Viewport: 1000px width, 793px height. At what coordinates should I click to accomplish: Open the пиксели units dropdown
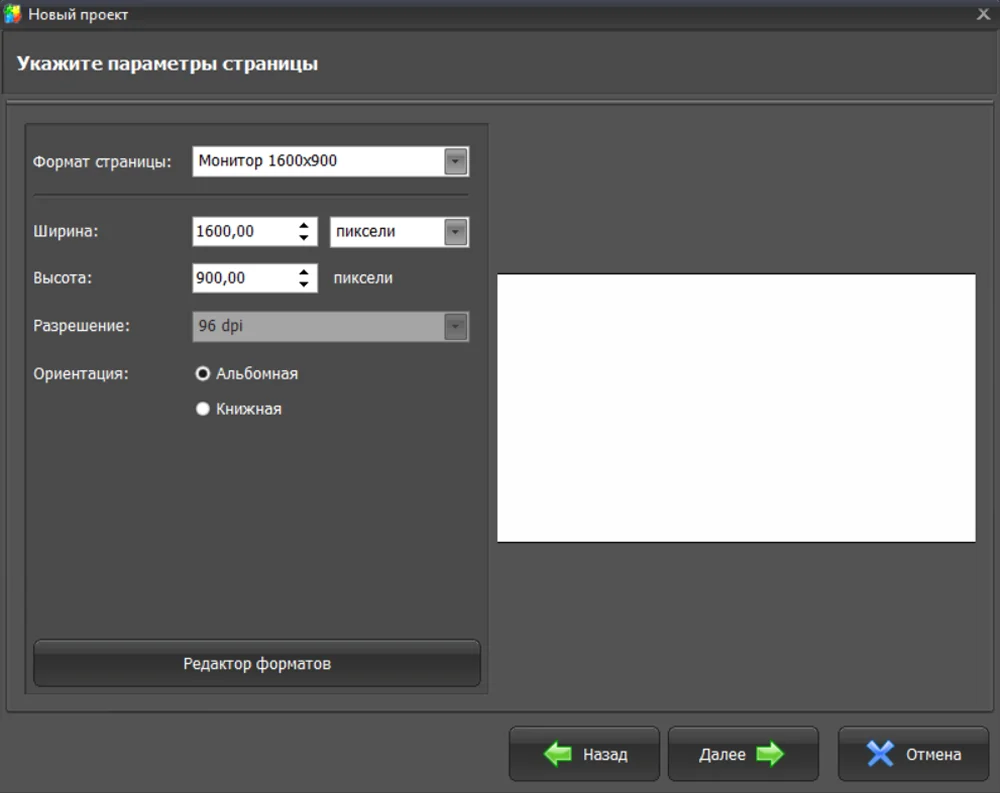pos(399,232)
